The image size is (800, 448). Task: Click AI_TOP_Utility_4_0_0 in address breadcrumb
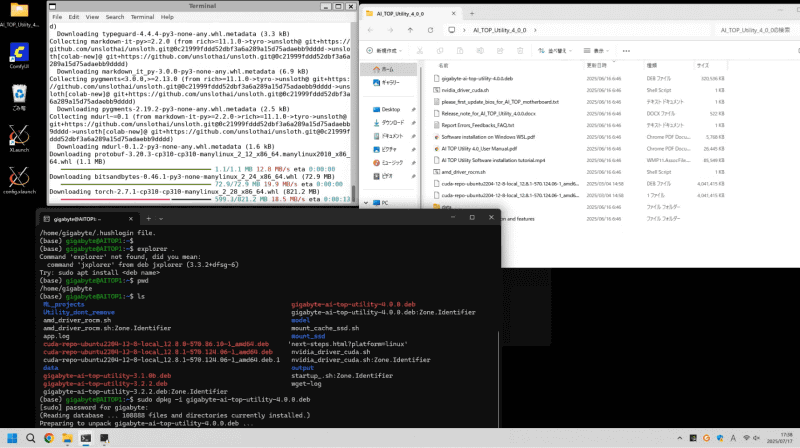(499, 30)
